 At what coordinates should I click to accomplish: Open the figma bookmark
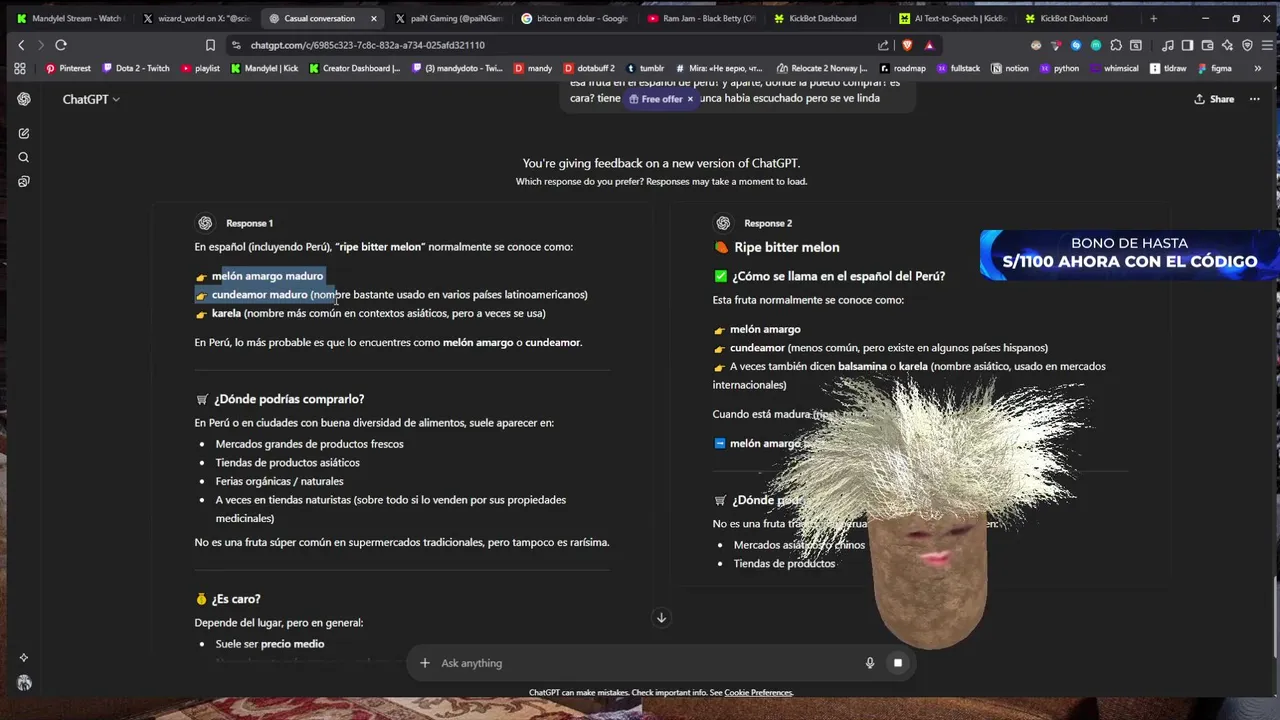point(1214,68)
